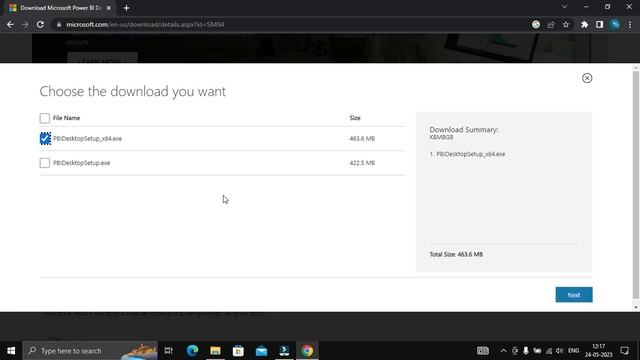The image size is (640, 360).
Task: Click the Download Summary heading
Action: coord(464,130)
